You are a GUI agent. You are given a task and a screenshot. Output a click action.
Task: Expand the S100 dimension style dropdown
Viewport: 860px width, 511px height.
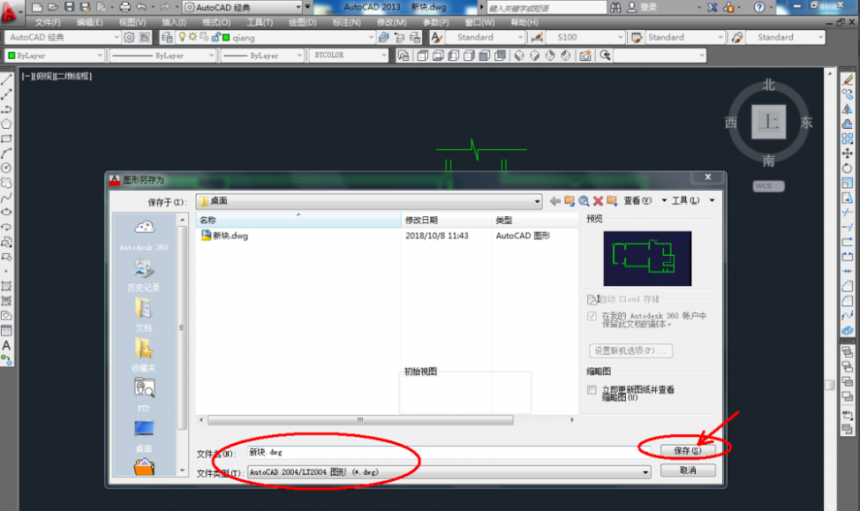click(620, 37)
